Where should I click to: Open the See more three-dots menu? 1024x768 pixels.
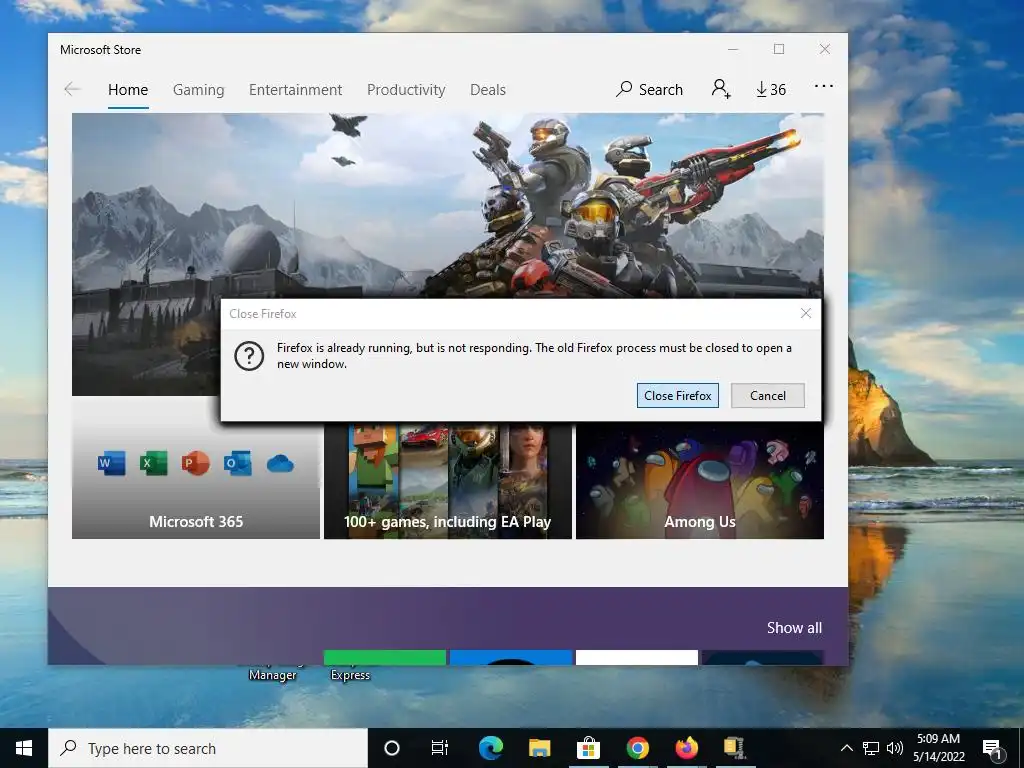pyautogui.click(x=824, y=86)
